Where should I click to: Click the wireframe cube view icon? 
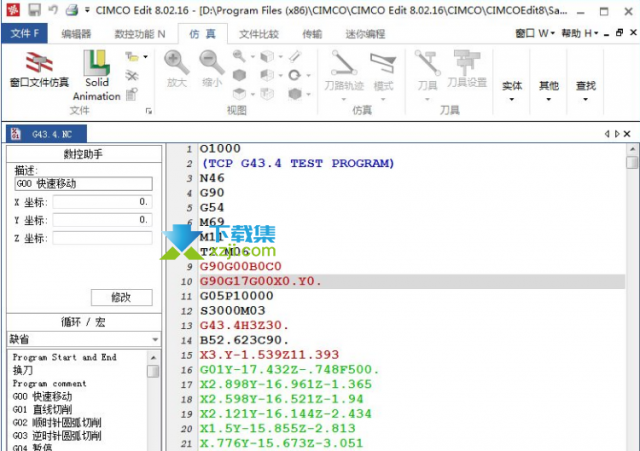[x=267, y=56]
